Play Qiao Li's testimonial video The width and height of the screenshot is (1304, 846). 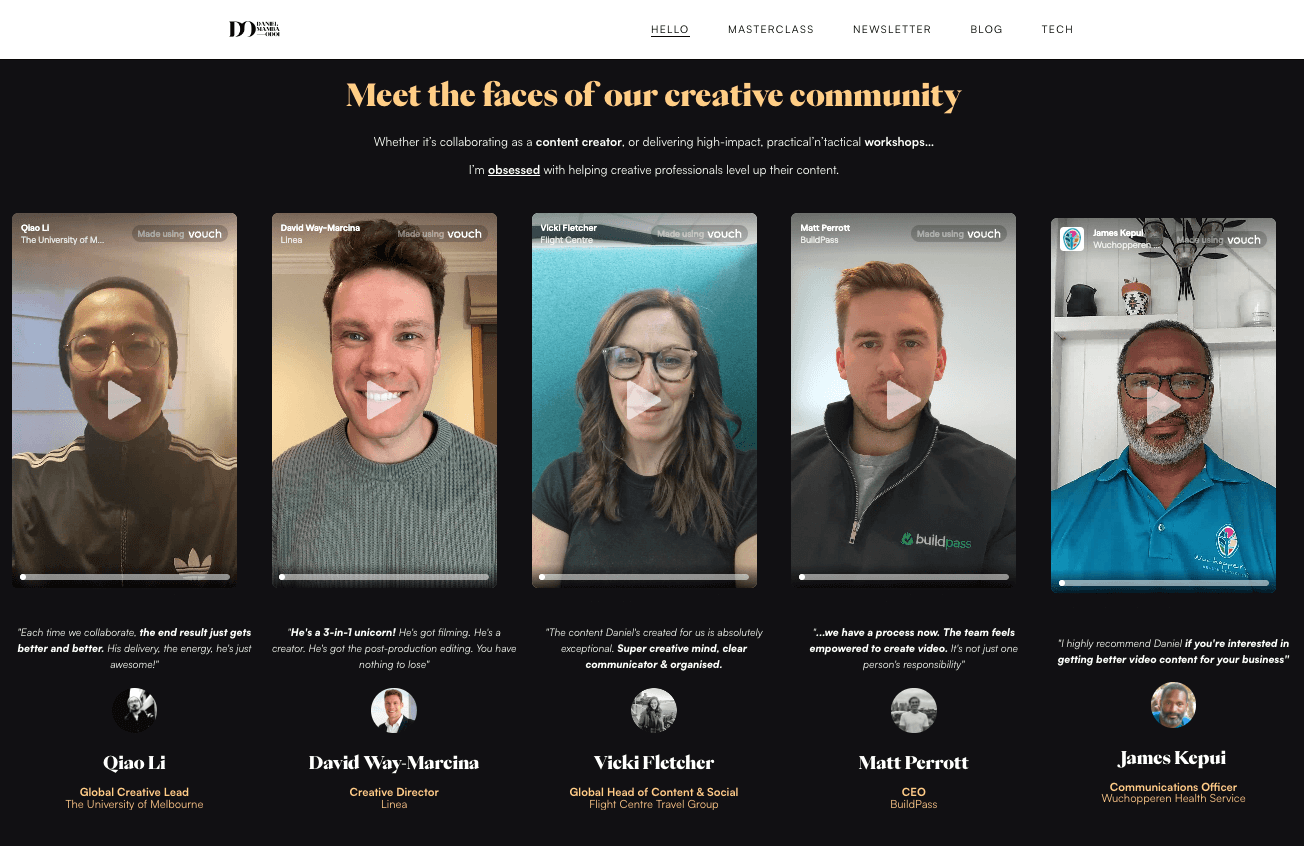pos(124,400)
